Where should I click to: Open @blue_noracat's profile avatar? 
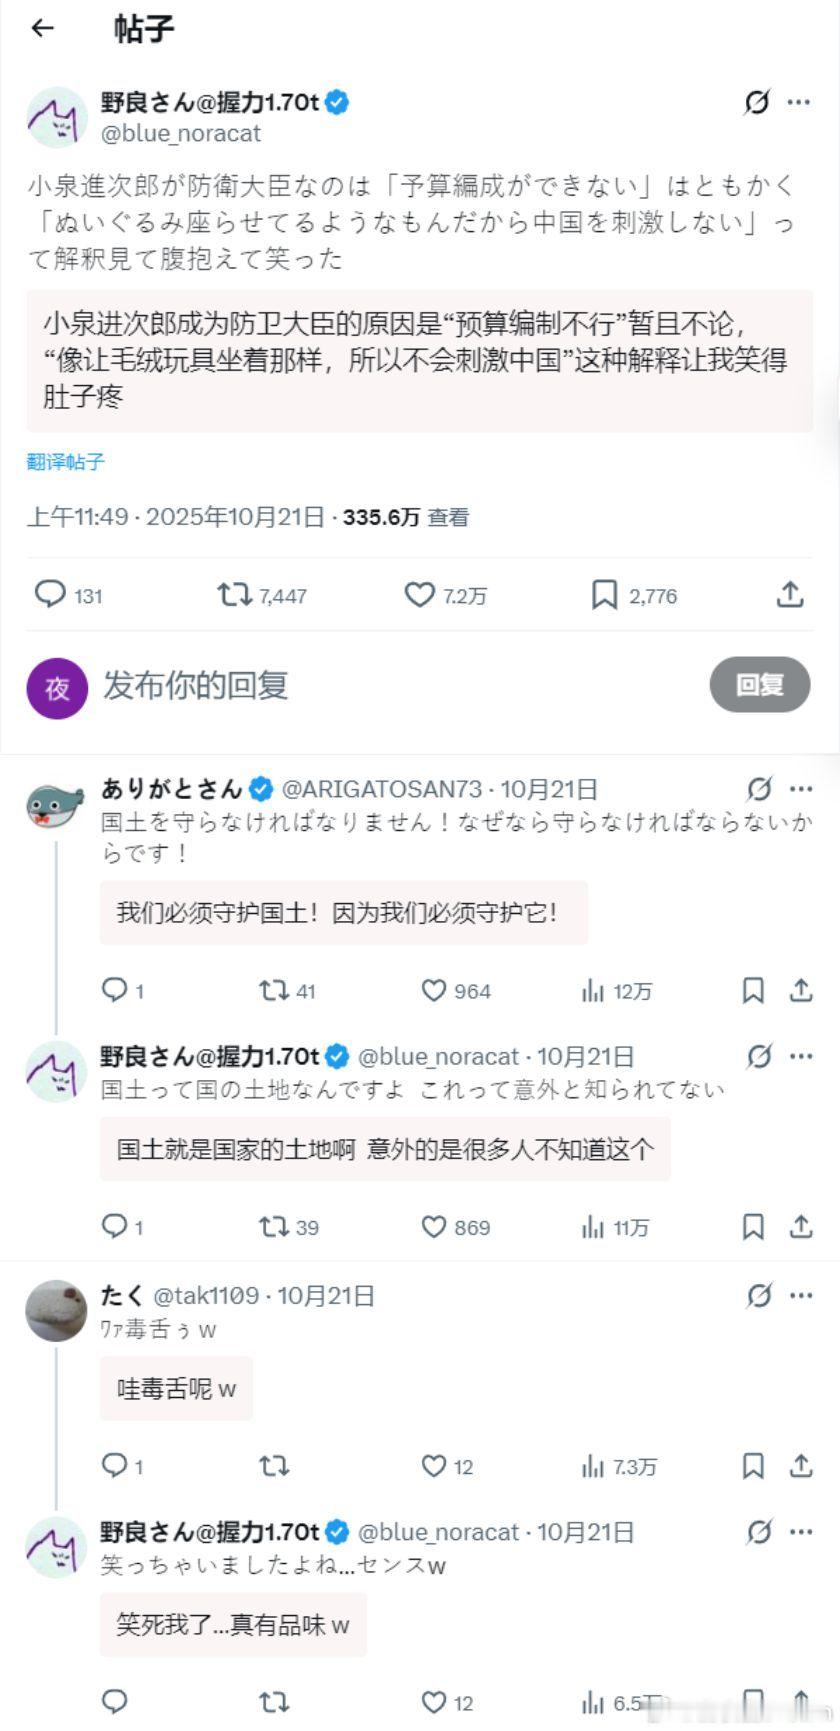(x=57, y=117)
